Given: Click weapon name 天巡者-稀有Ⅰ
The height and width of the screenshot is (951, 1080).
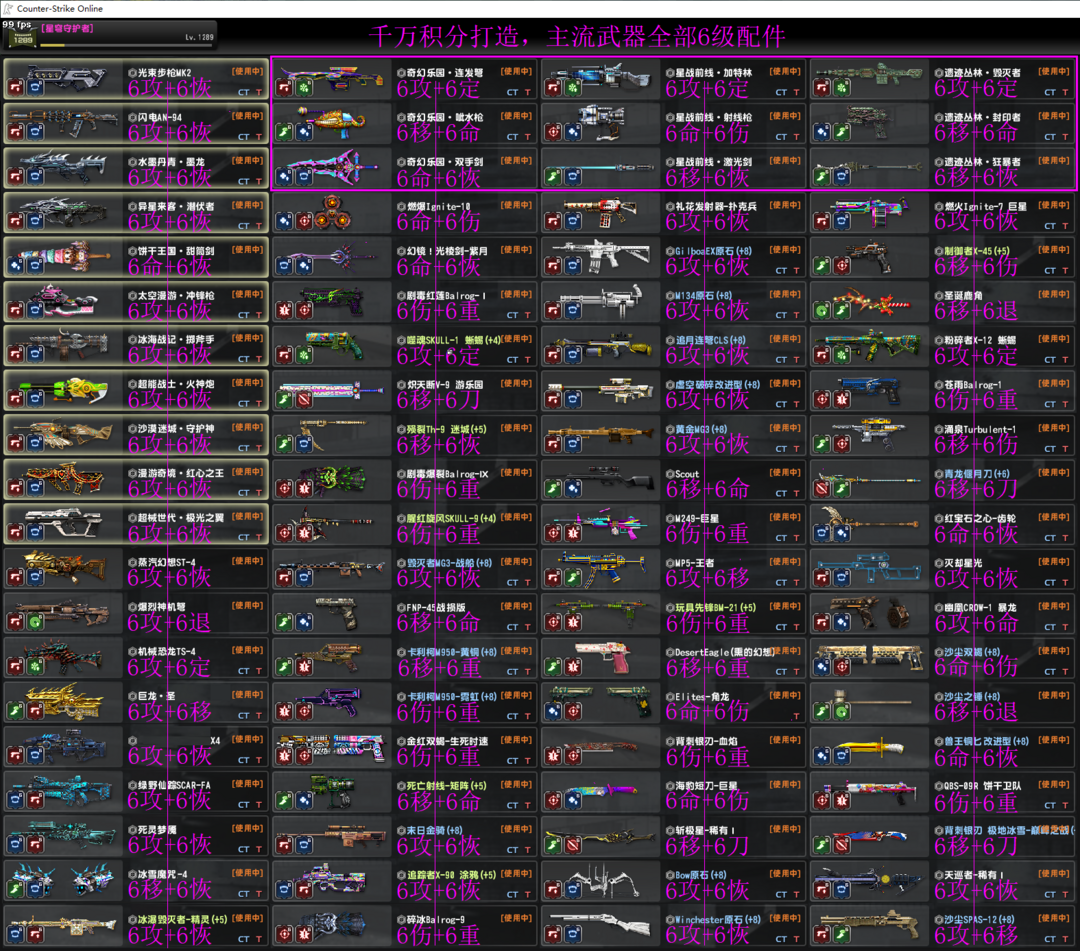Looking at the screenshot, I should coord(974,875).
